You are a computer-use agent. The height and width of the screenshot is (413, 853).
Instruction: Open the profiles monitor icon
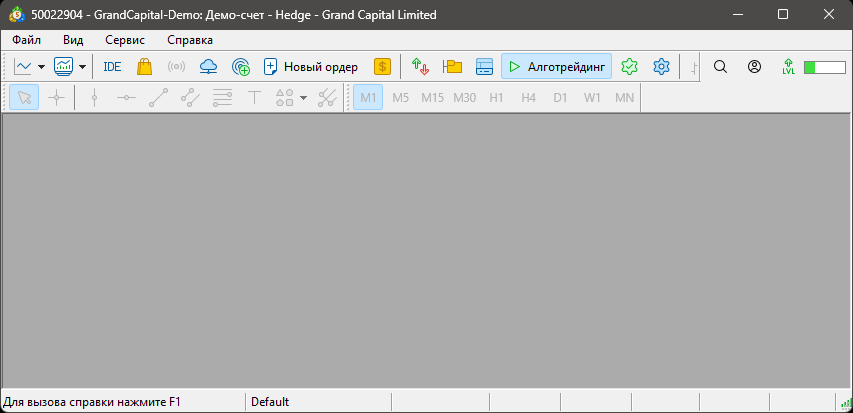pos(64,67)
